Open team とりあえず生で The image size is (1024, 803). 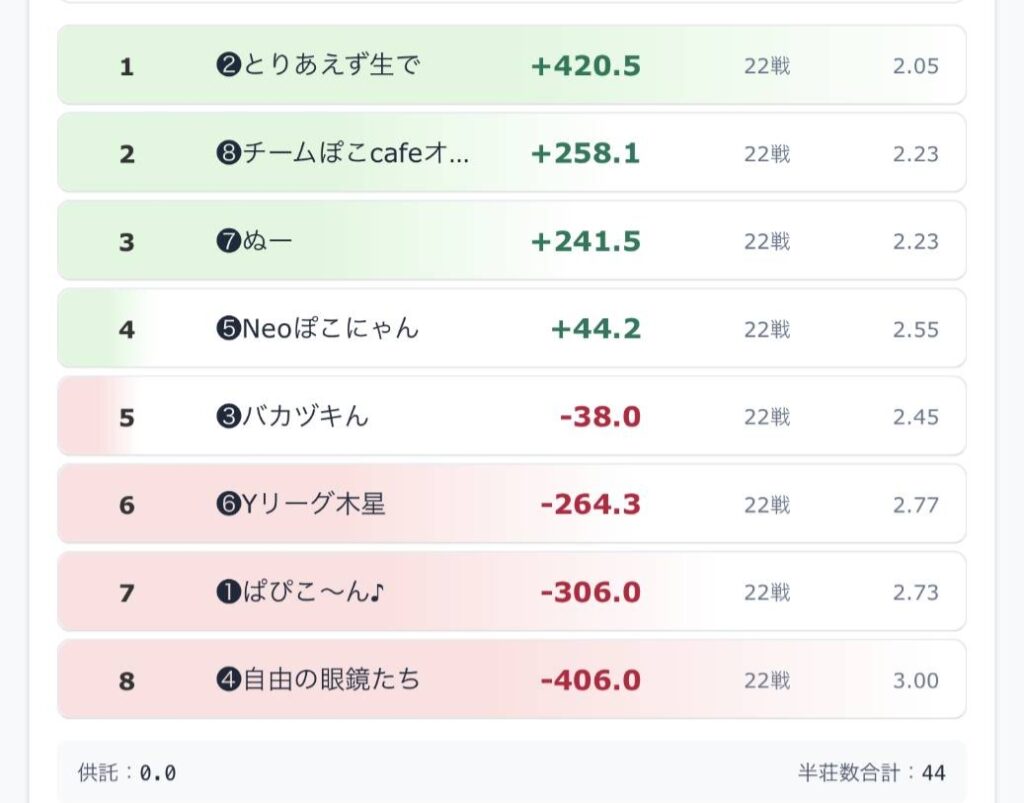(x=331, y=66)
